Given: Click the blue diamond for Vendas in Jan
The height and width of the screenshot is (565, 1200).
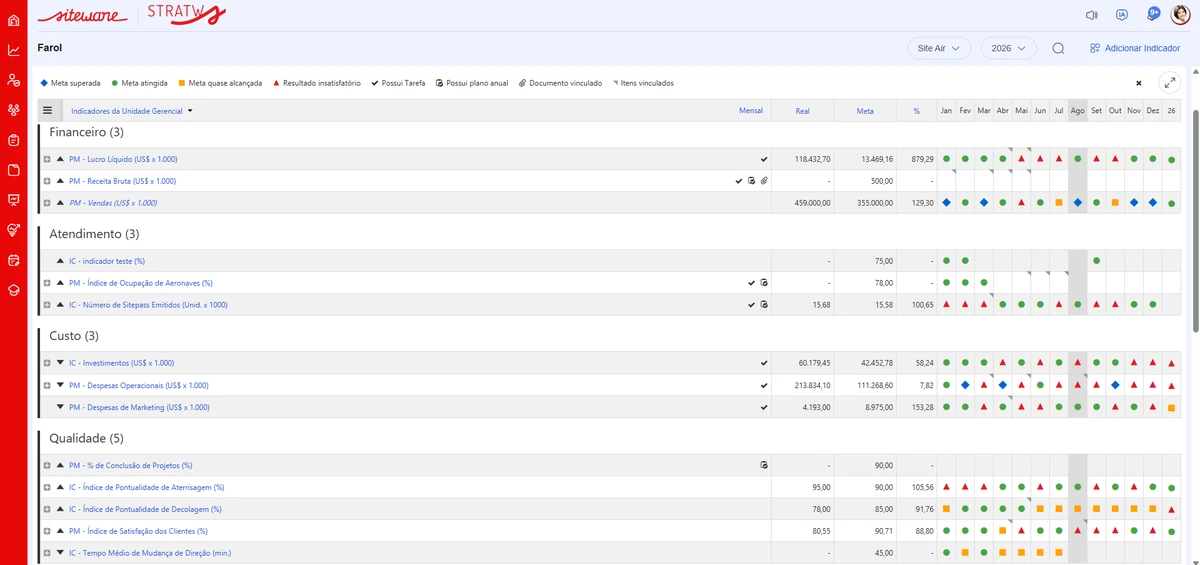Looking at the screenshot, I should point(946,203).
